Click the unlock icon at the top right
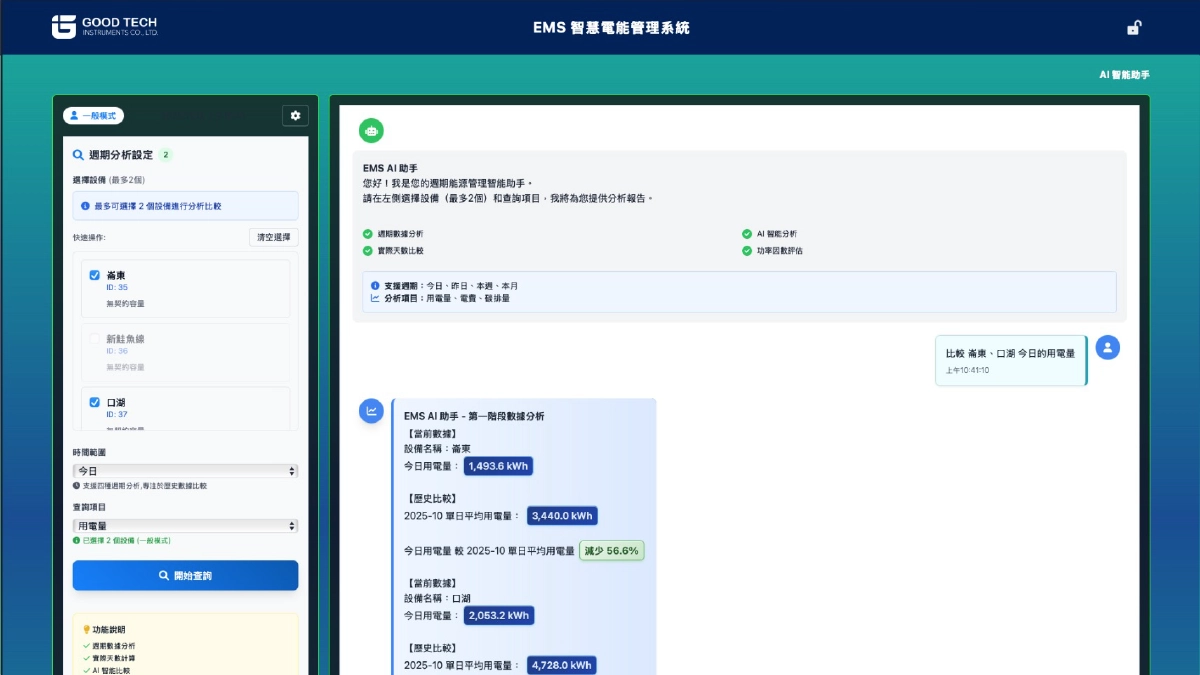The image size is (1200, 675). [x=1133, y=27]
